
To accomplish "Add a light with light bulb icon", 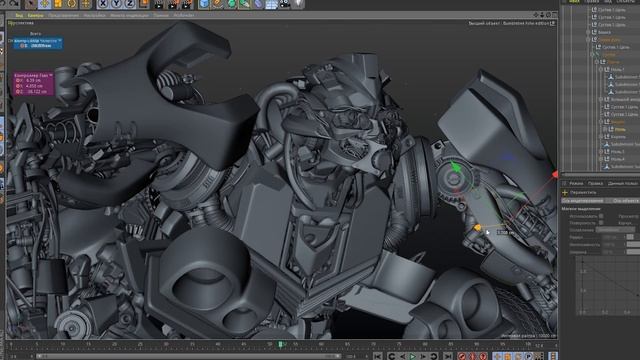I will tap(299, 4).
